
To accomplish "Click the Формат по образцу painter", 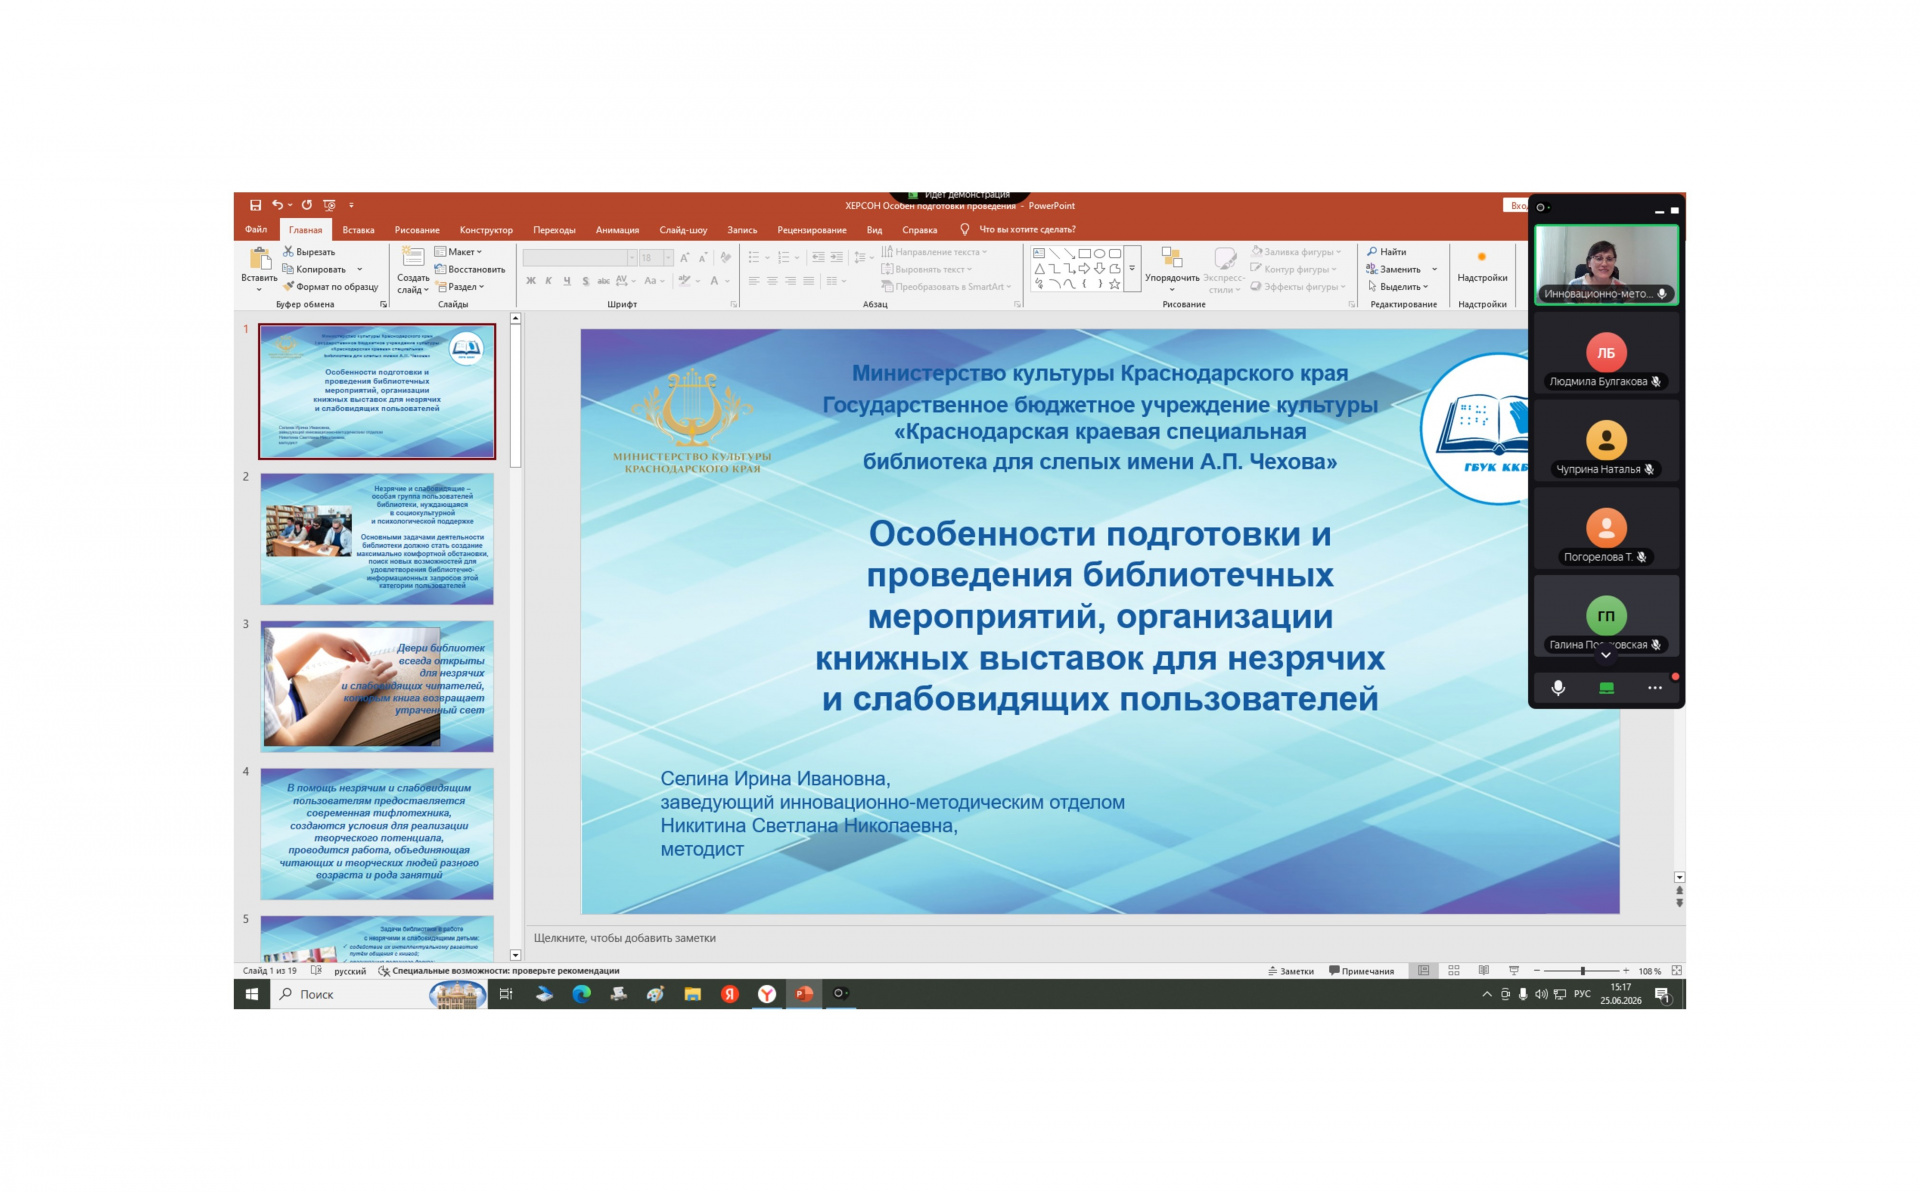I will 330,287.
